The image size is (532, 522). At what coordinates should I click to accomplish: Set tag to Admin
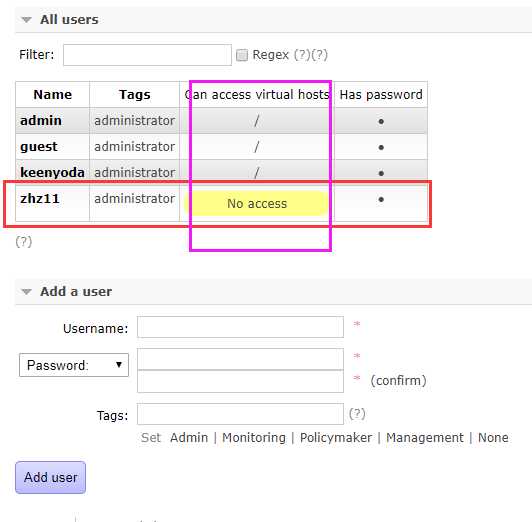point(189,438)
